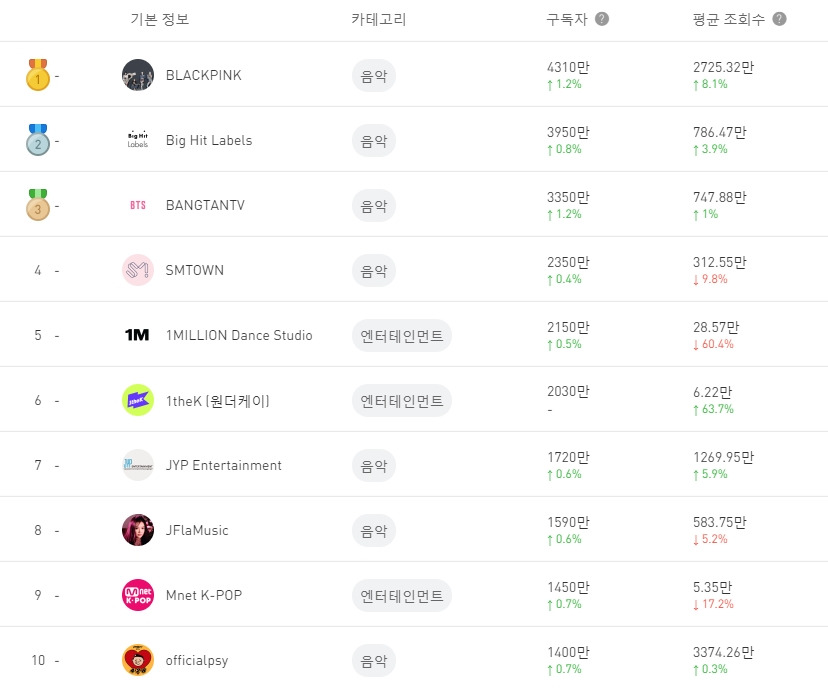Click the bronze medal icon for rank 3
Screen dimensions: 828x689
pyautogui.click(x=37, y=205)
